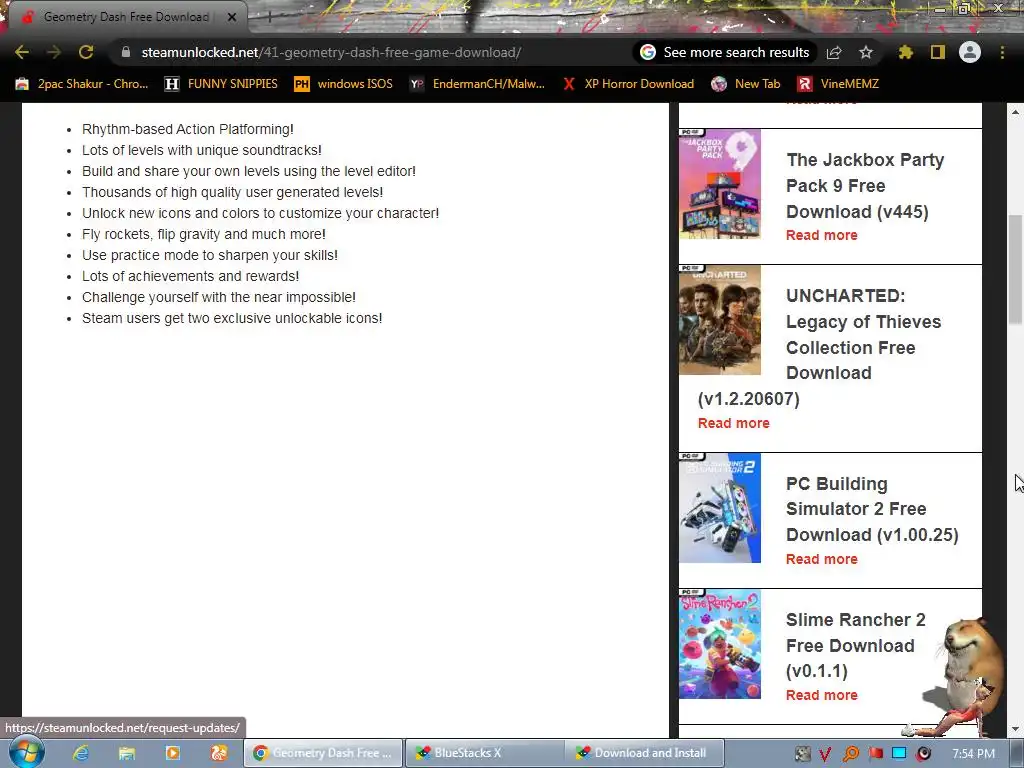Open the New Tab bookmark
The image size is (1024, 768).
click(746, 84)
